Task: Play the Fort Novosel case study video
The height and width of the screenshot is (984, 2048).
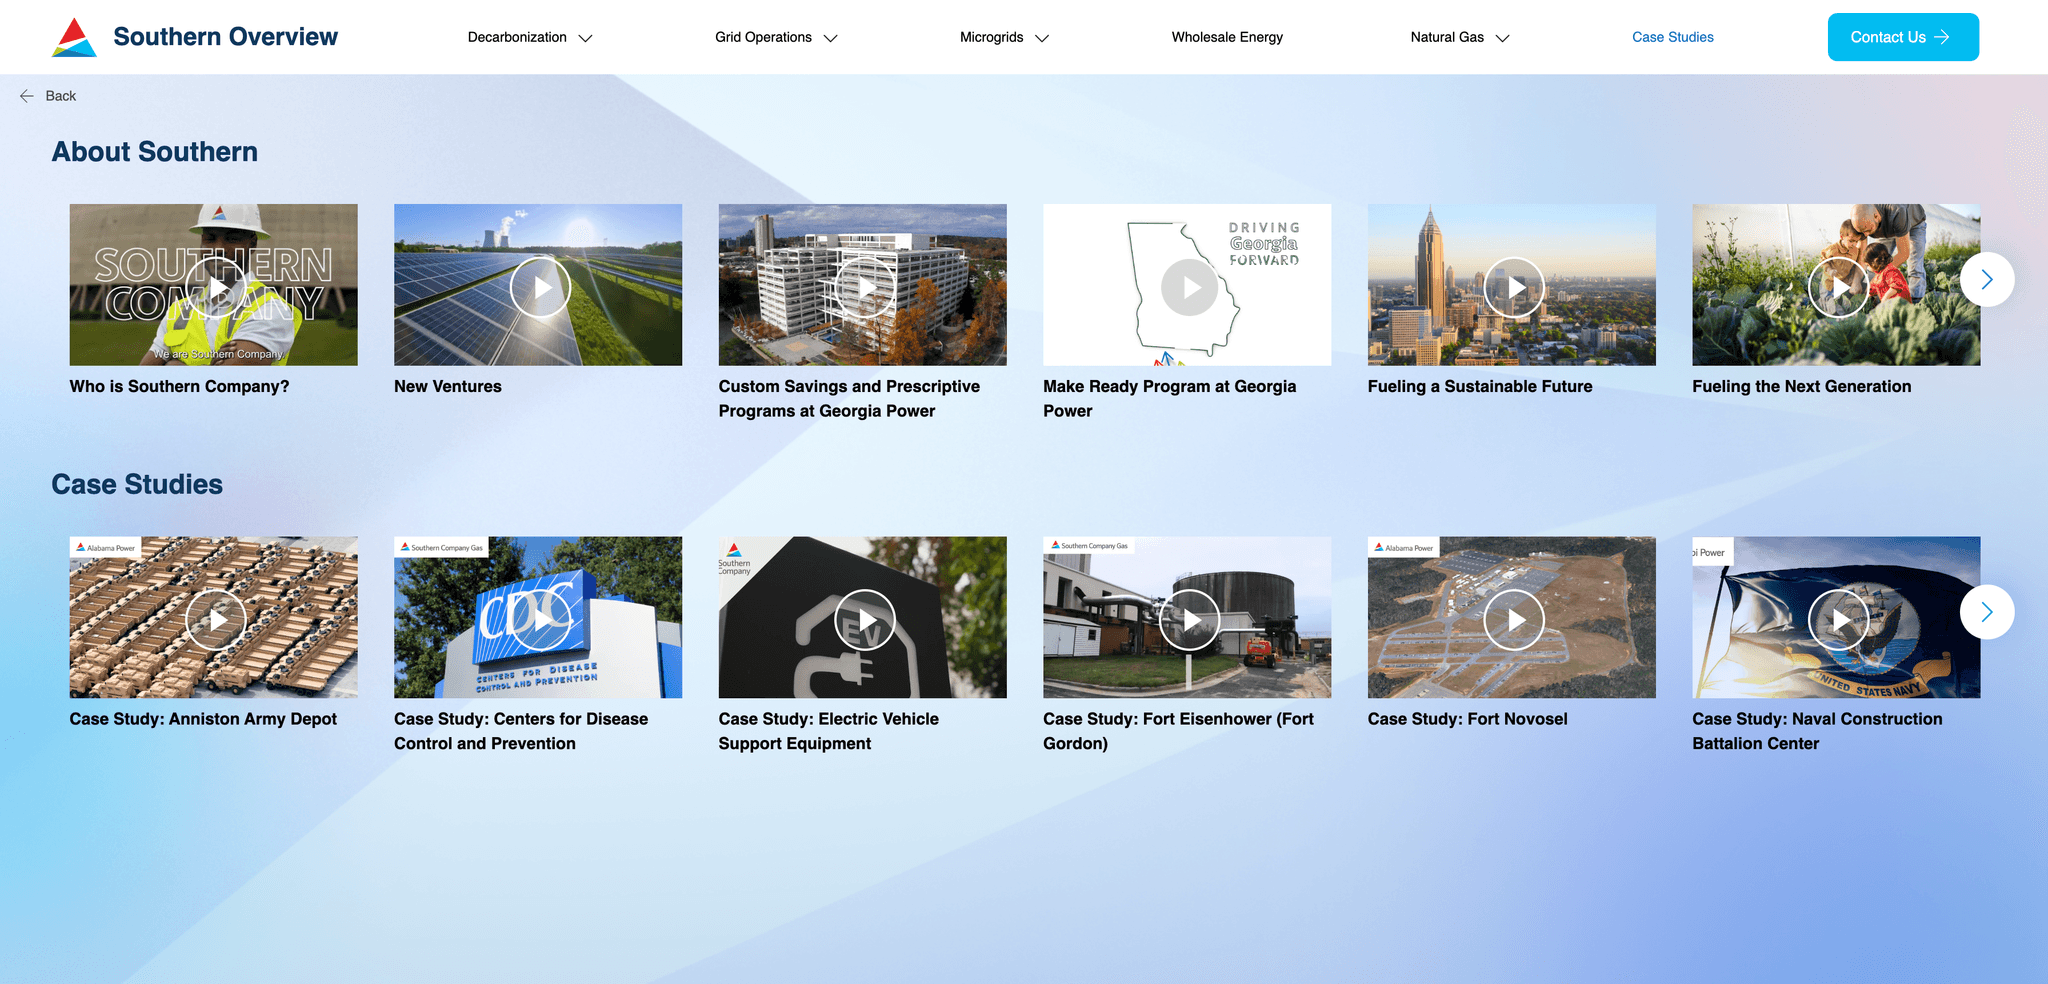Action: click(1514, 620)
